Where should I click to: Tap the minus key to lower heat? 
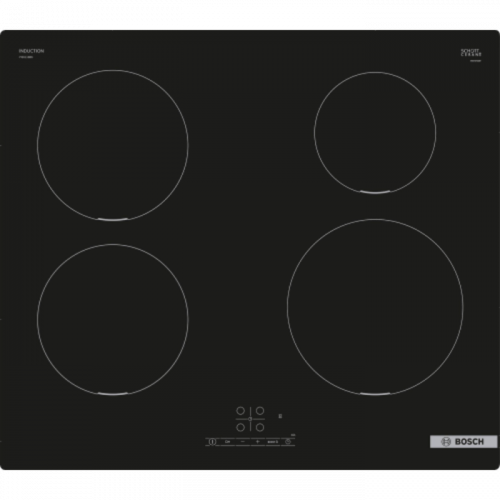[x=243, y=441]
